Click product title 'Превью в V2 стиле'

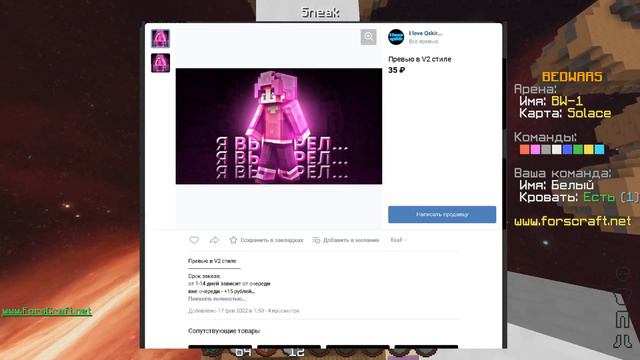pyautogui.click(x=420, y=59)
